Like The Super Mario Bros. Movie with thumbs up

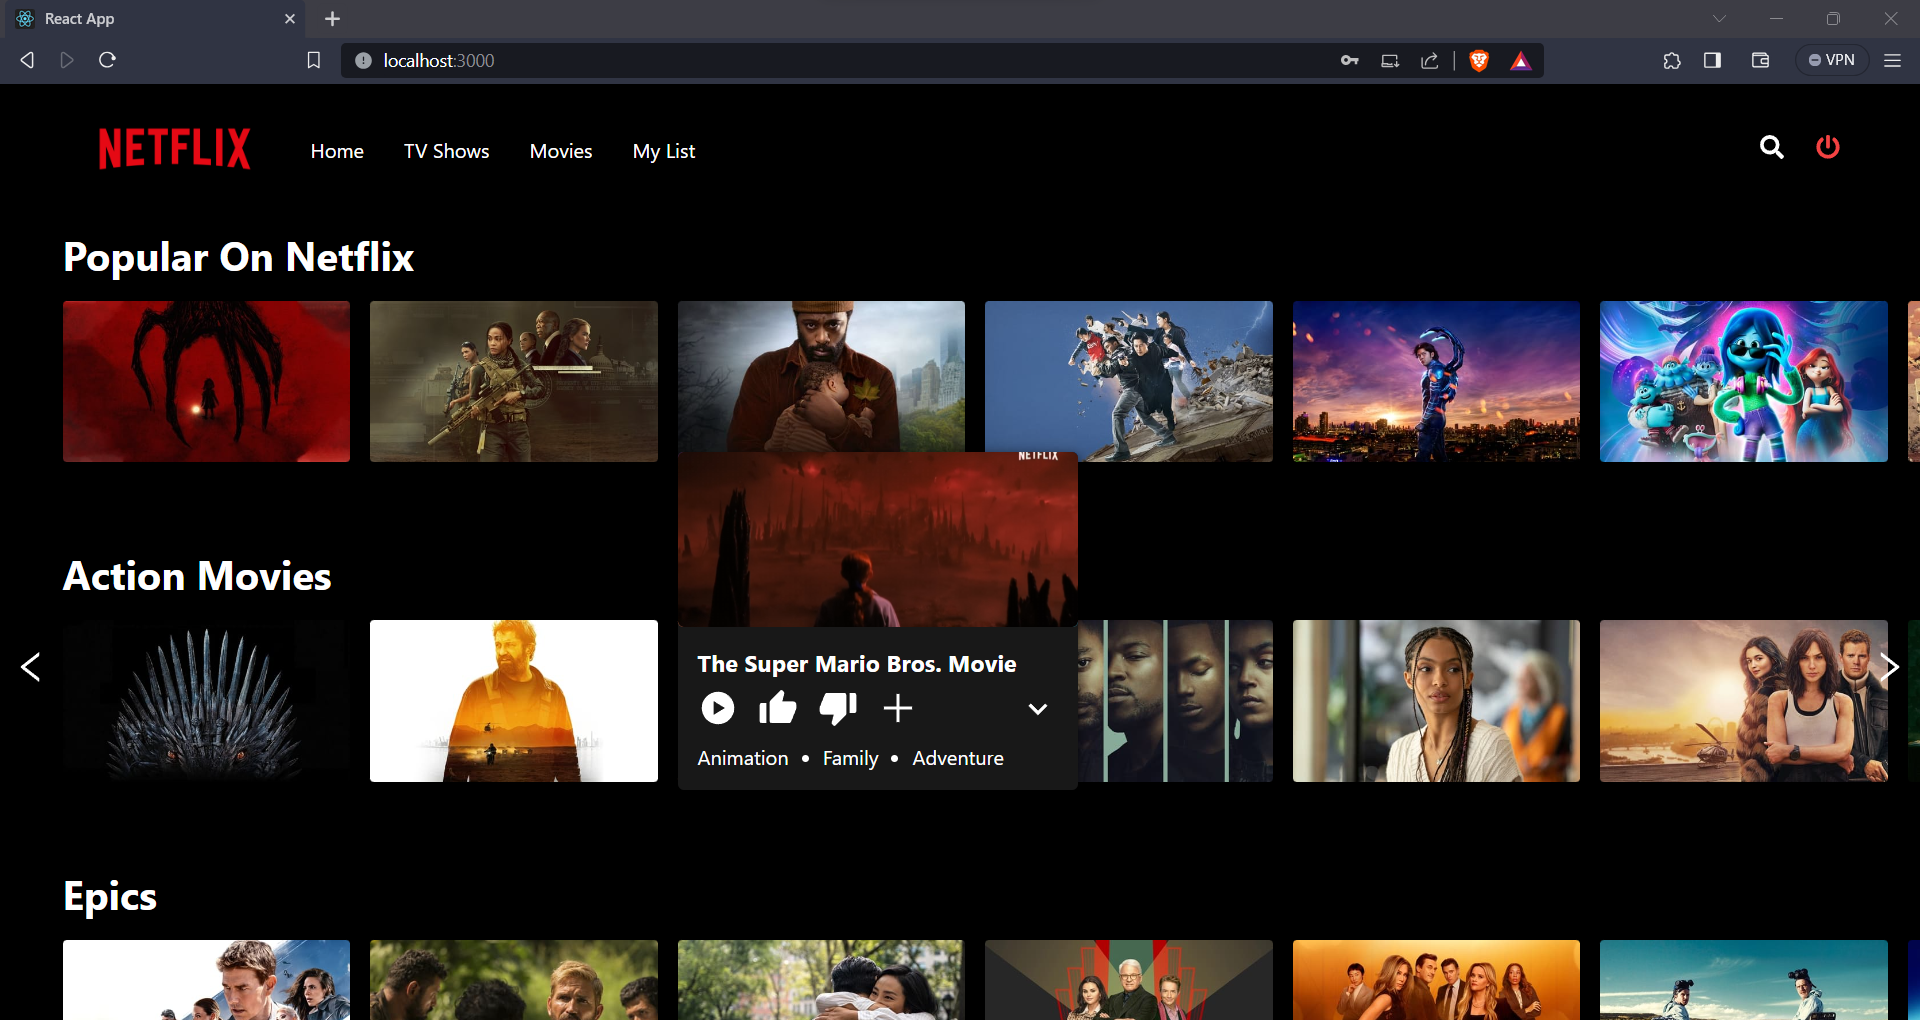pos(777,708)
